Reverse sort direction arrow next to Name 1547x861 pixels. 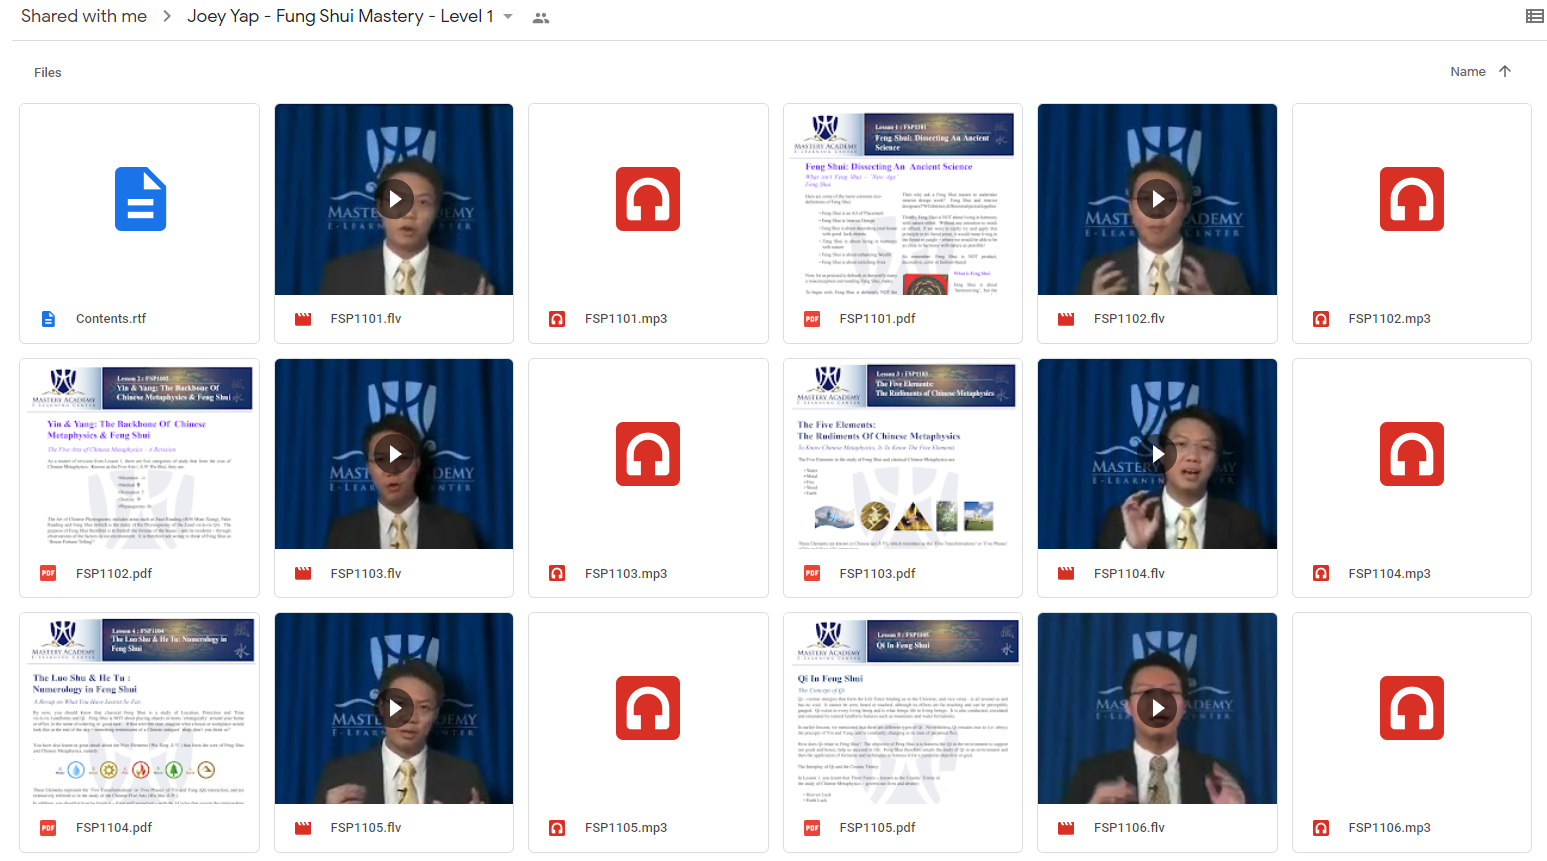point(1505,71)
